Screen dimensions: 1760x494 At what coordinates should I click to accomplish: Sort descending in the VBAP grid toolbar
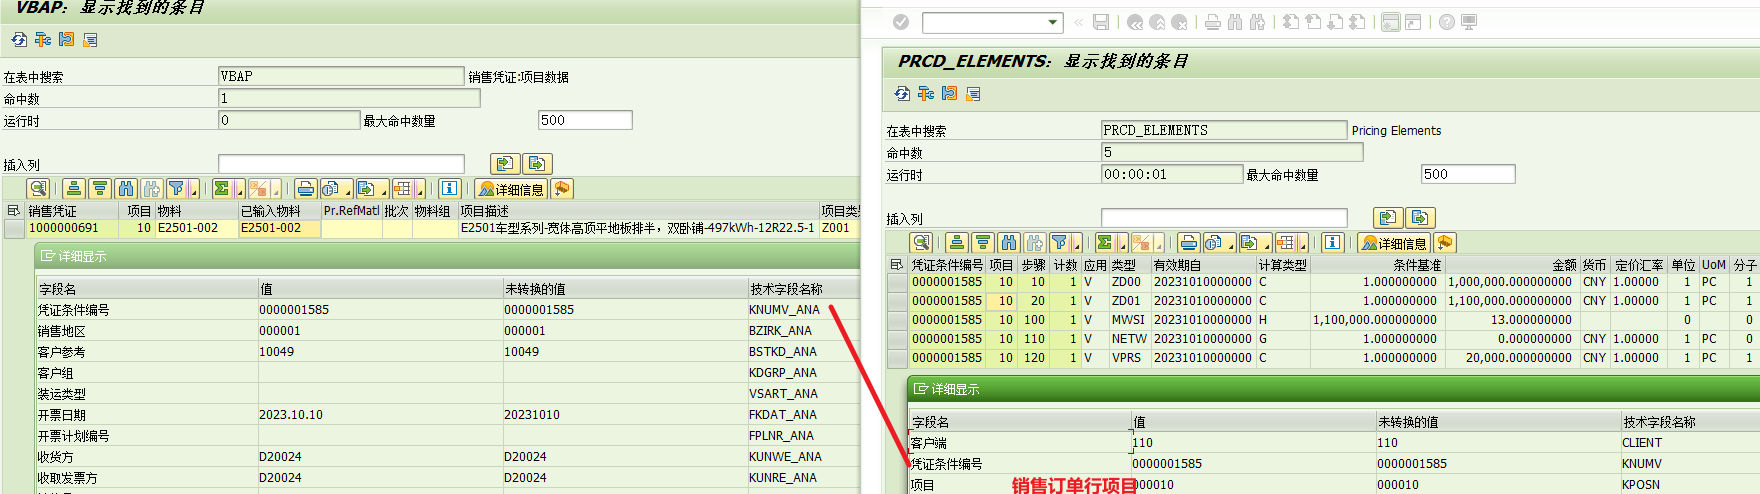pyautogui.click(x=100, y=188)
